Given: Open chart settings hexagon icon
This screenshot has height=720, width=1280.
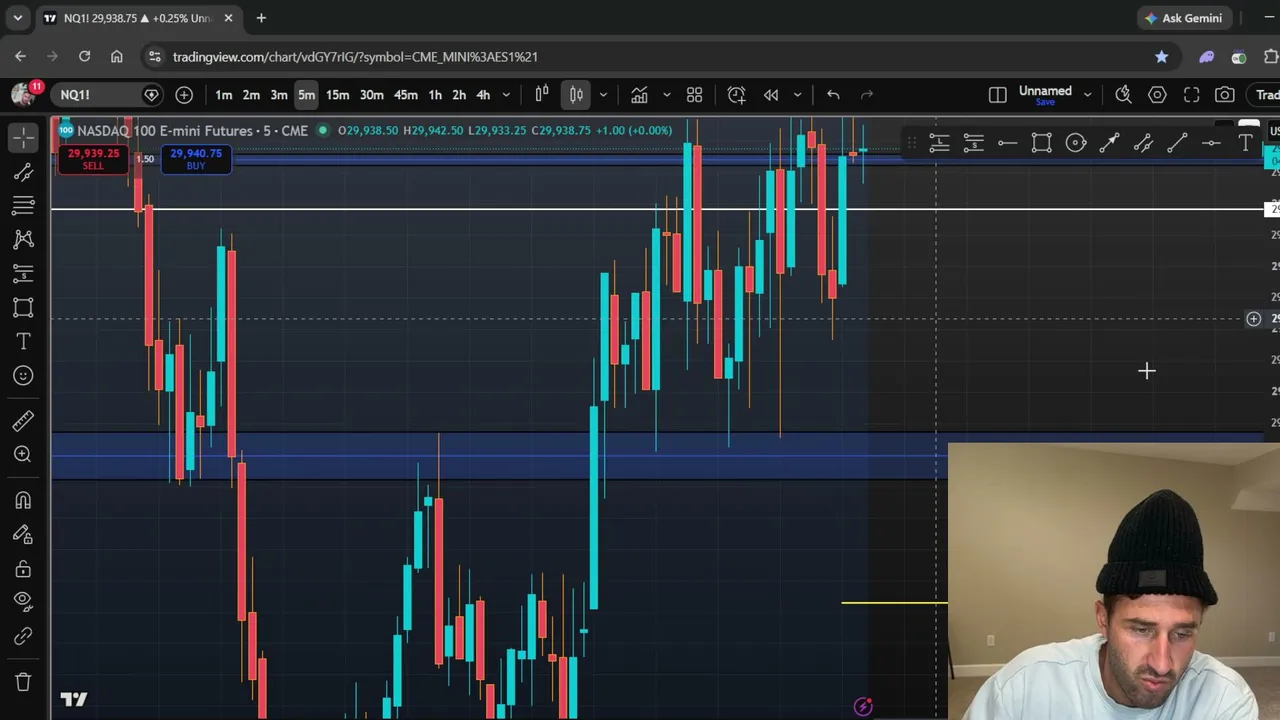Looking at the screenshot, I should (1157, 95).
